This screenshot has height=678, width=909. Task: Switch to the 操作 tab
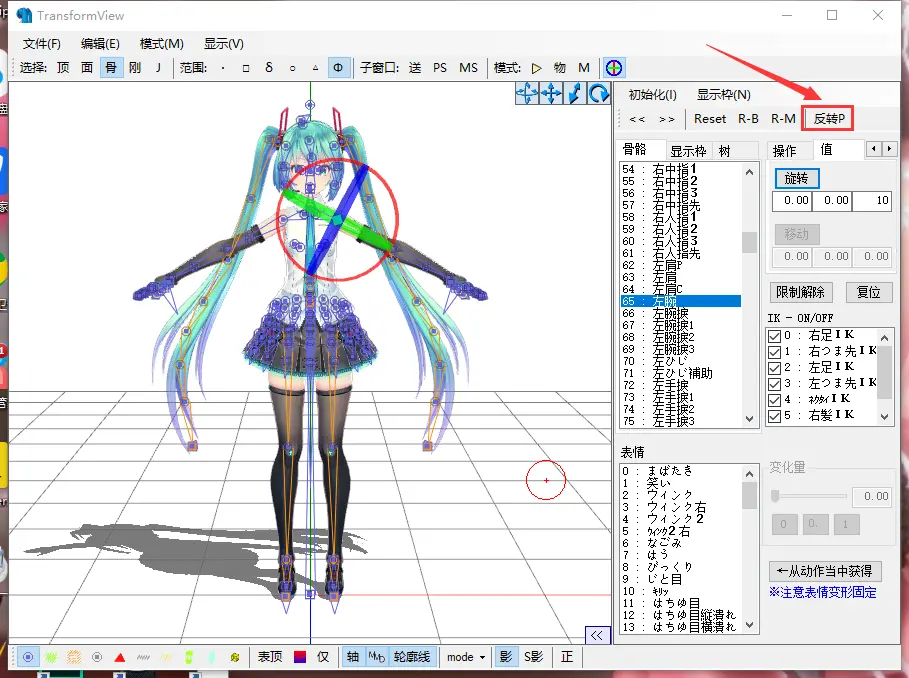point(785,151)
